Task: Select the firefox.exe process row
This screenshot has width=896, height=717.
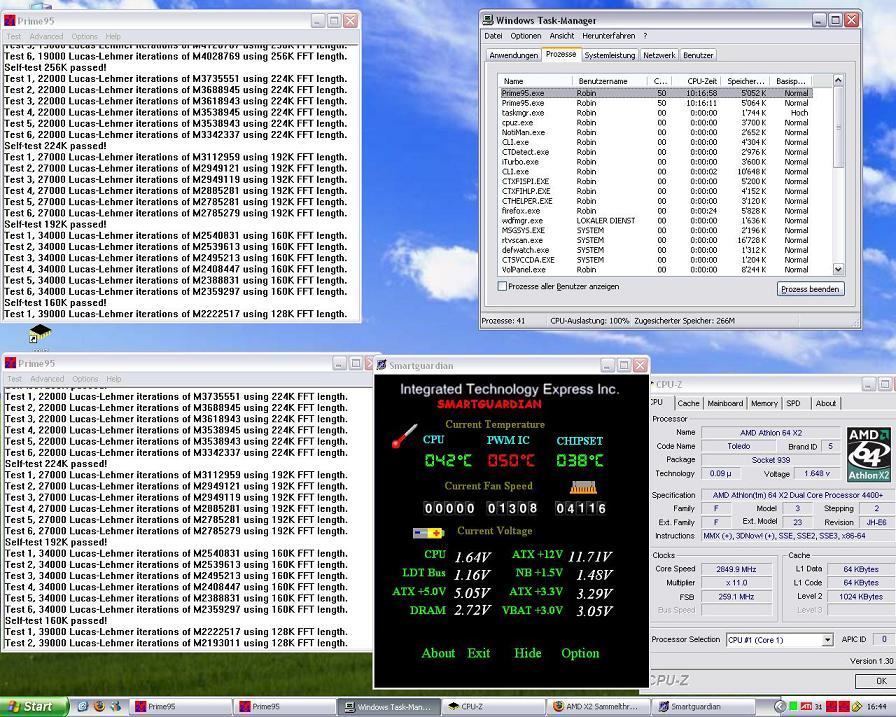Action: point(656,211)
